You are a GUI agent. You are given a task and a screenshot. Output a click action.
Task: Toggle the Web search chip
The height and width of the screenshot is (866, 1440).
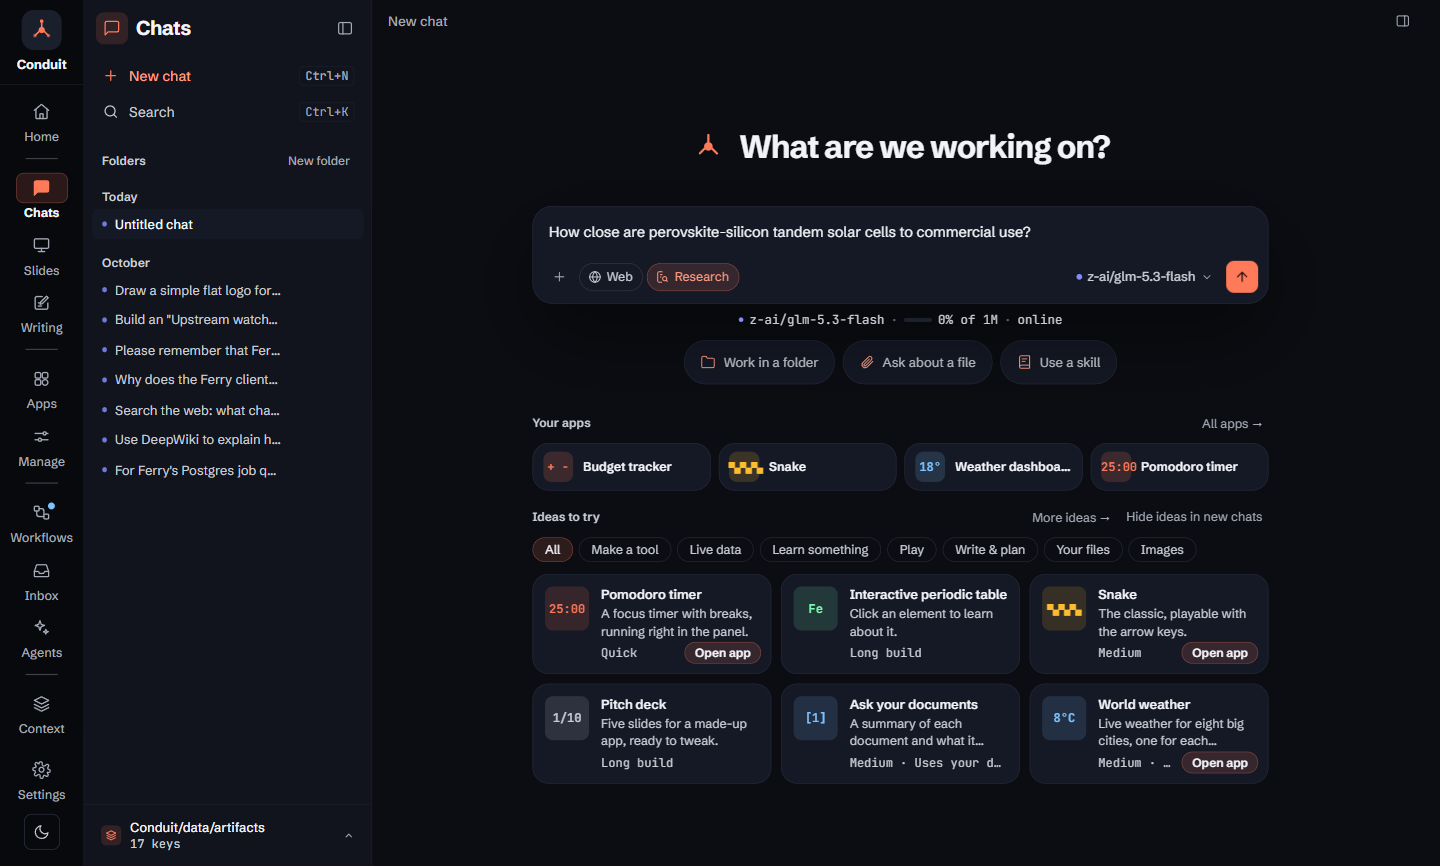coord(610,277)
